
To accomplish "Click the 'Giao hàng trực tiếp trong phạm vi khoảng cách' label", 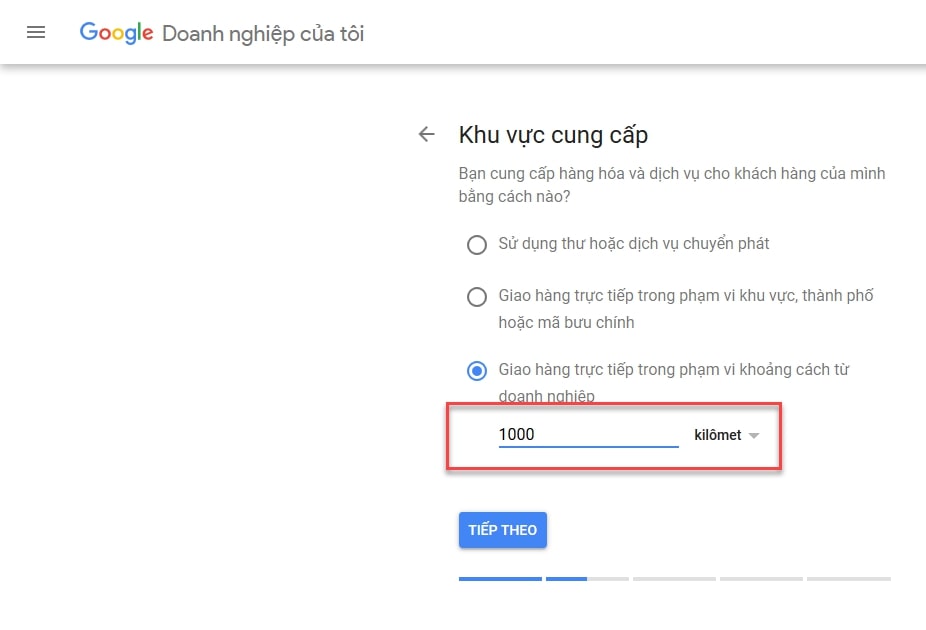I will 674,382.
